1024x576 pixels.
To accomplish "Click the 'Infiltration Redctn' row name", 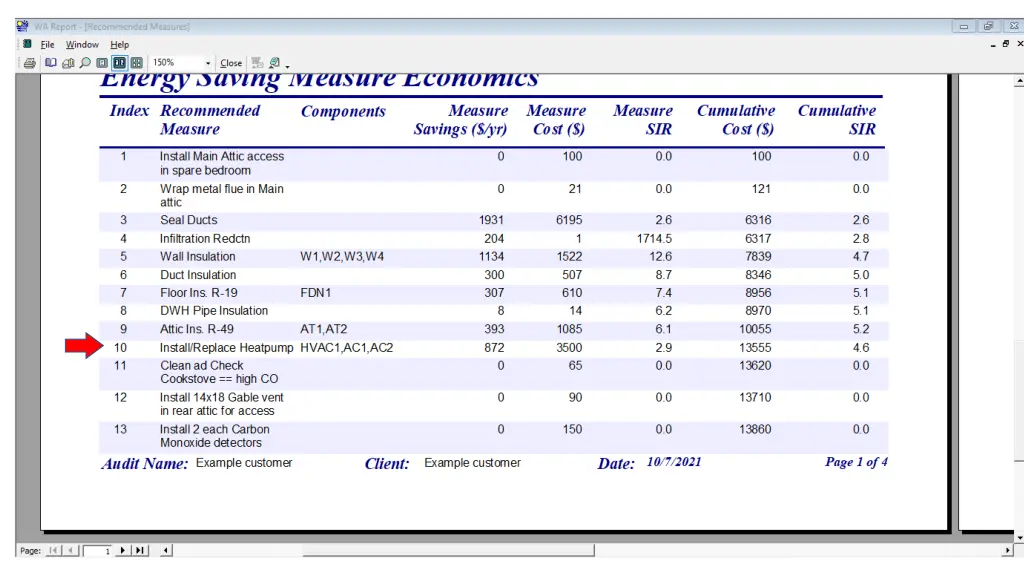I will [x=205, y=238].
